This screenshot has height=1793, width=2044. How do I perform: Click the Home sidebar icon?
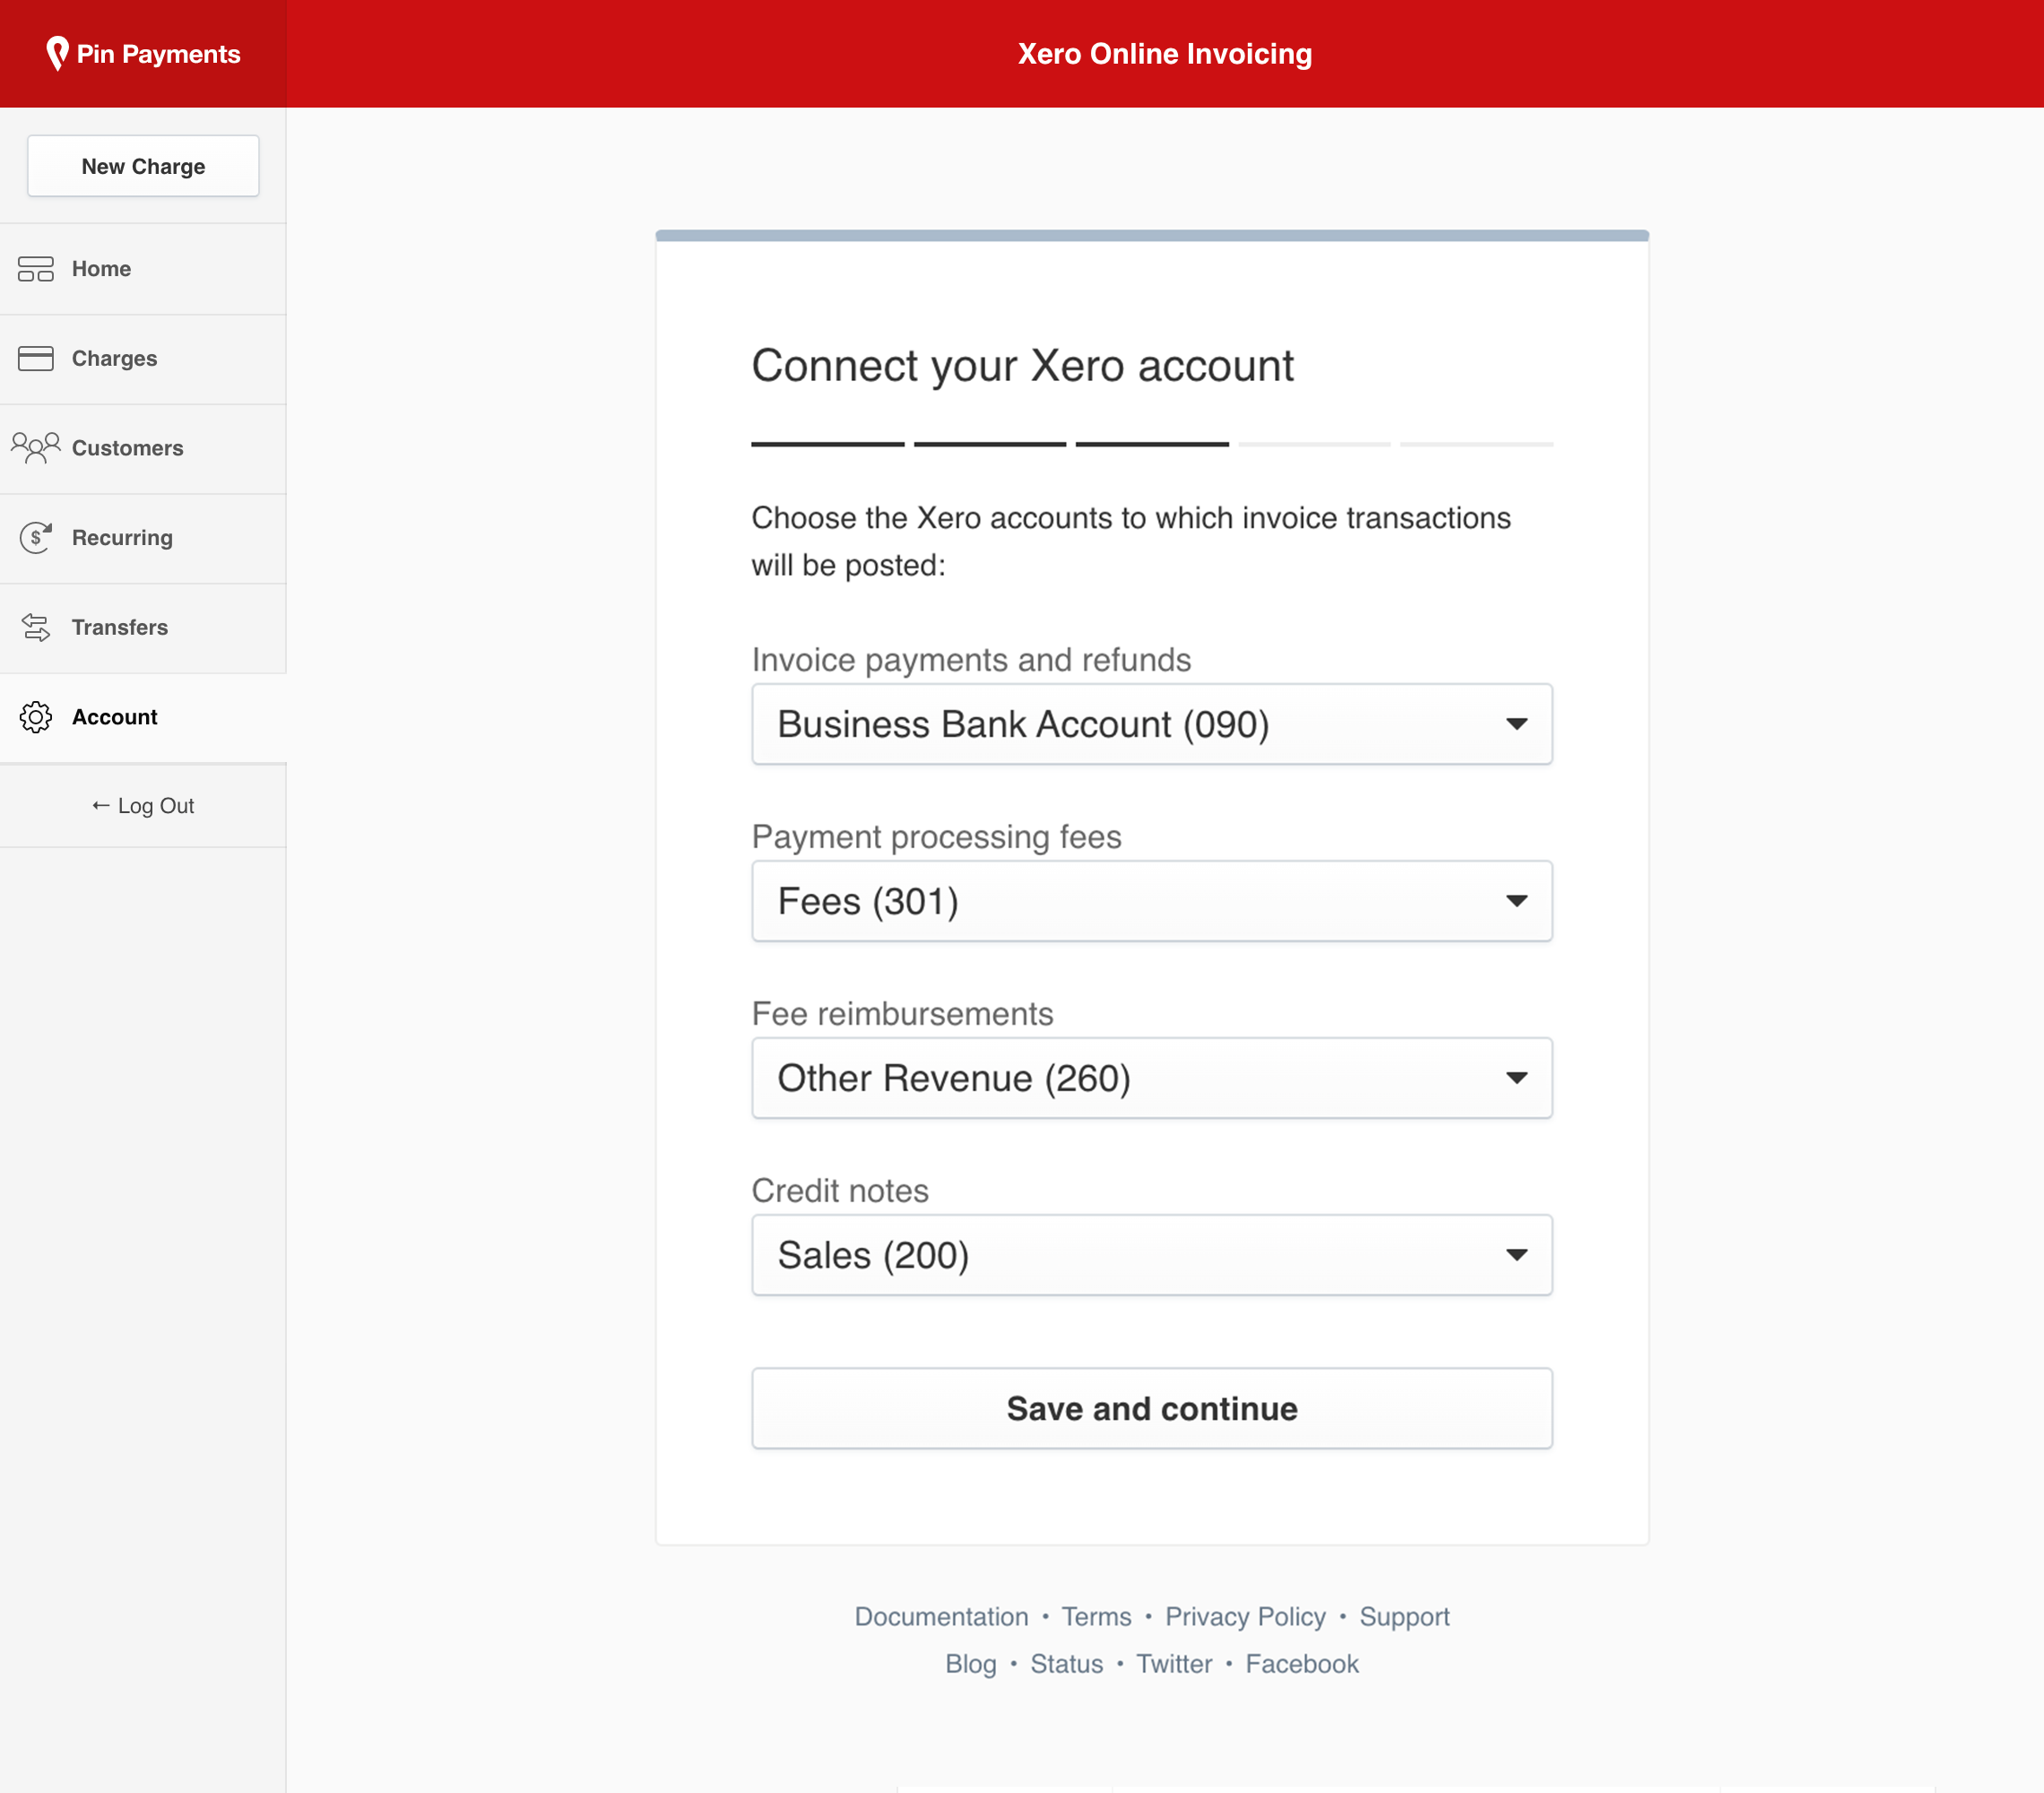click(35, 269)
